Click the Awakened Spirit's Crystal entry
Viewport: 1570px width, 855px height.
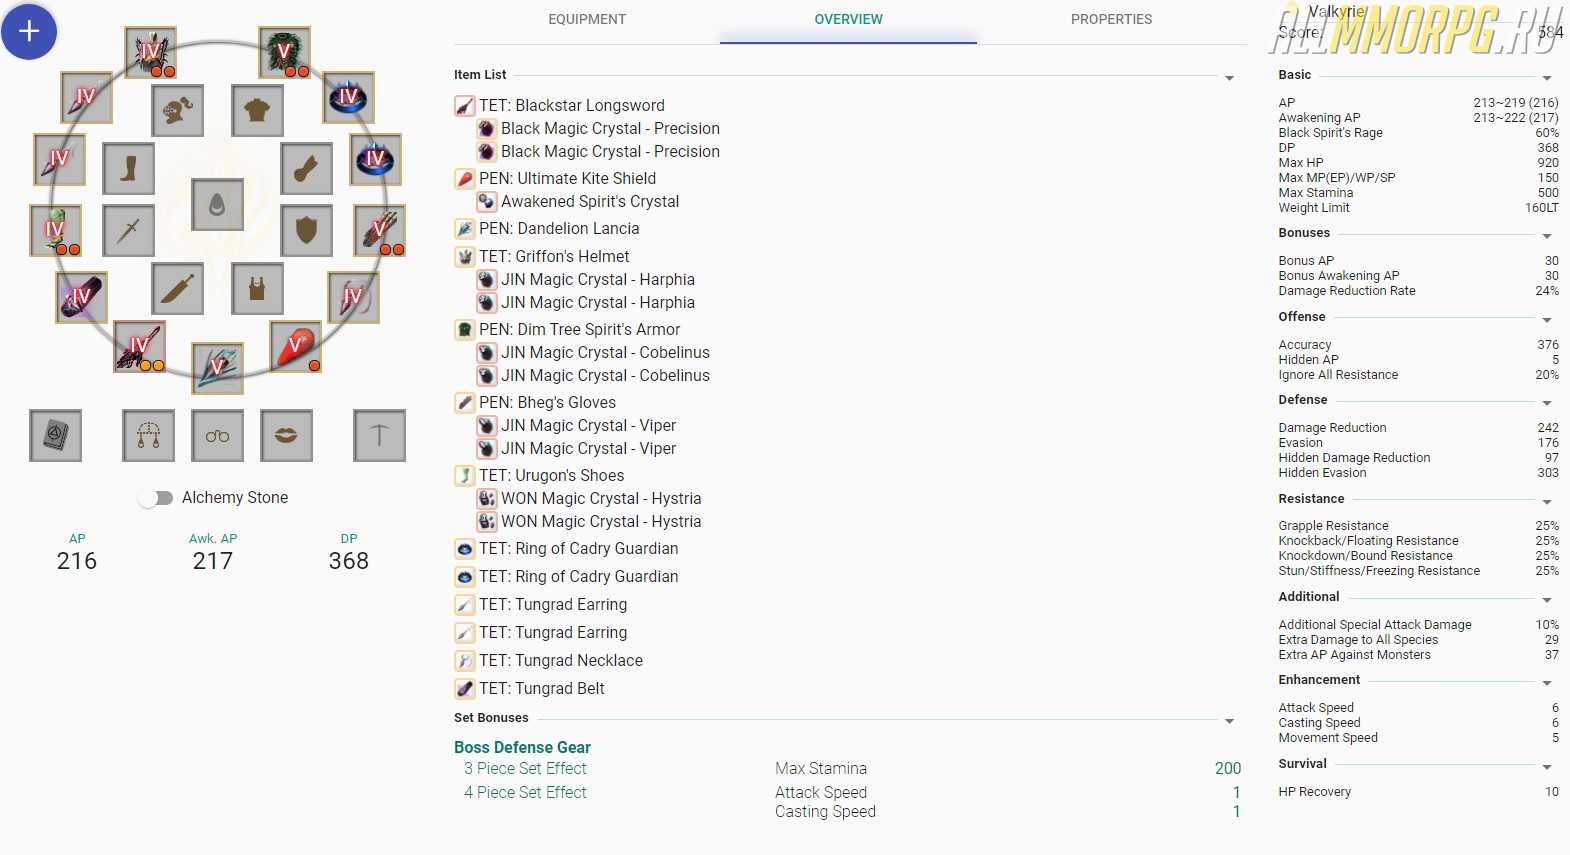[590, 201]
